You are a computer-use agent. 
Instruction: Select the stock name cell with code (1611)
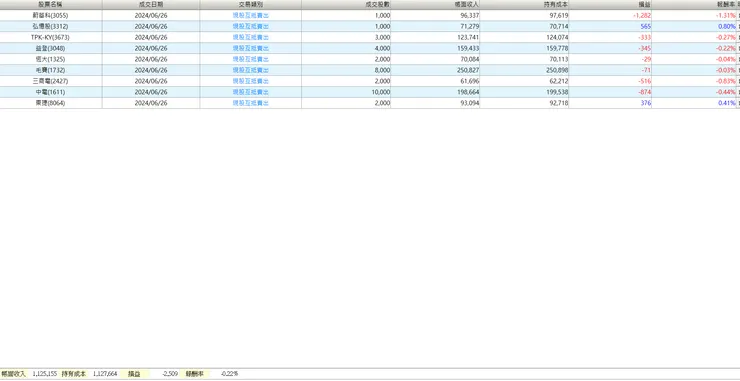coord(50,92)
